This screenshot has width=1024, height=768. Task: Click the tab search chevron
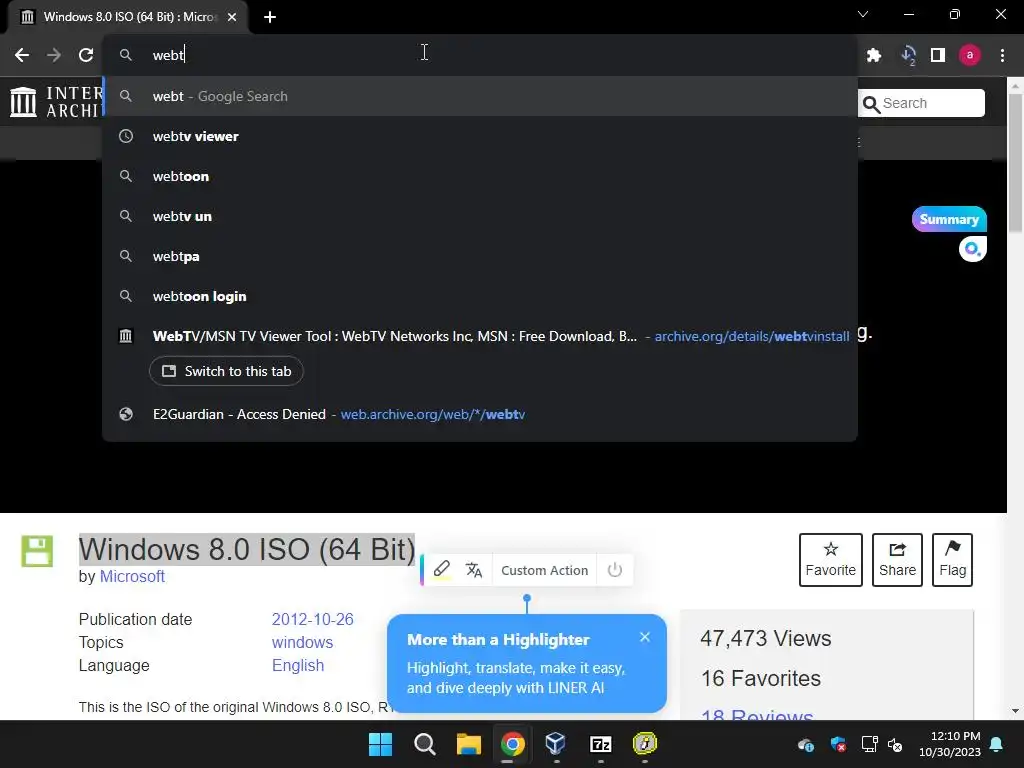(x=863, y=14)
